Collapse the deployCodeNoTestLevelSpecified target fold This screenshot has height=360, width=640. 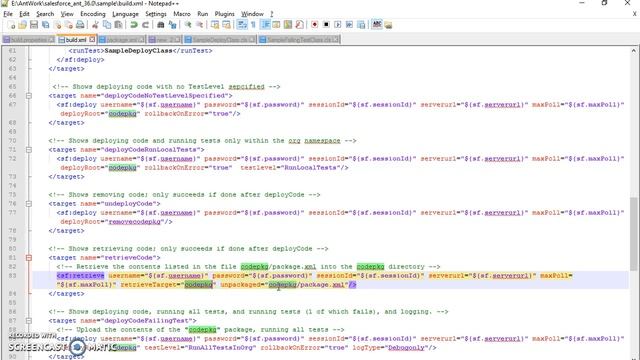[29, 96]
